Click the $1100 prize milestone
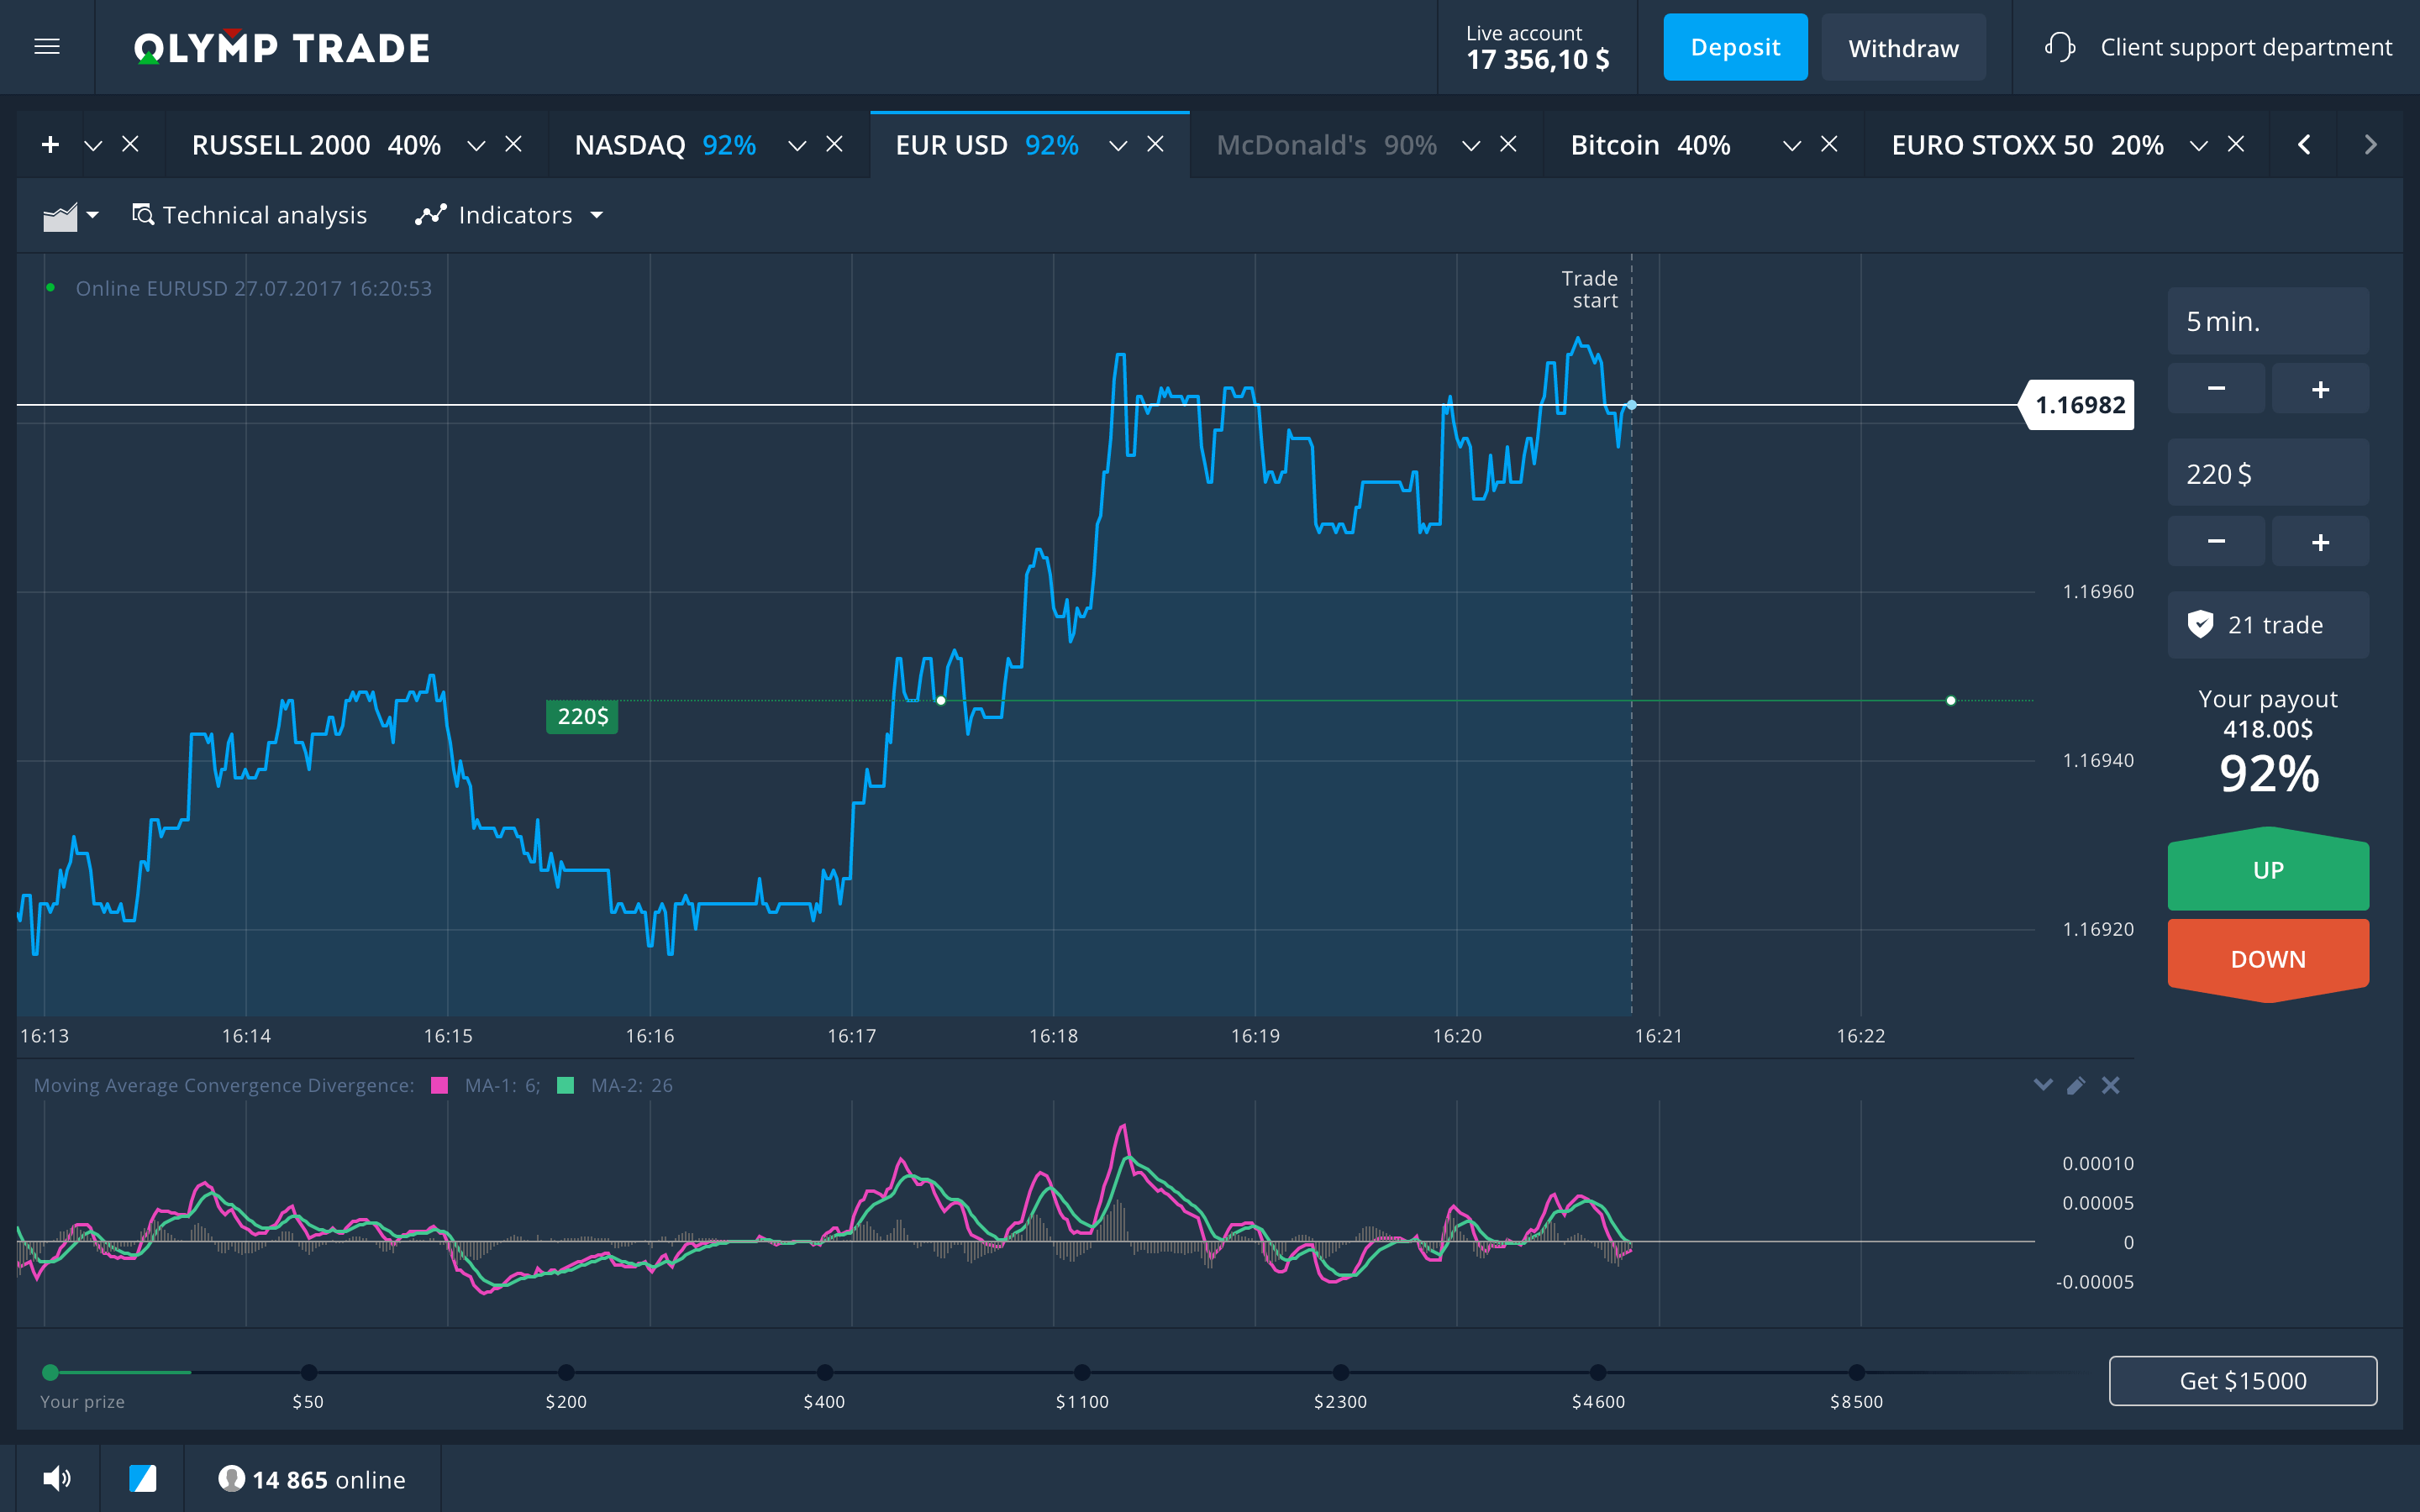 pyautogui.click(x=1082, y=1372)
